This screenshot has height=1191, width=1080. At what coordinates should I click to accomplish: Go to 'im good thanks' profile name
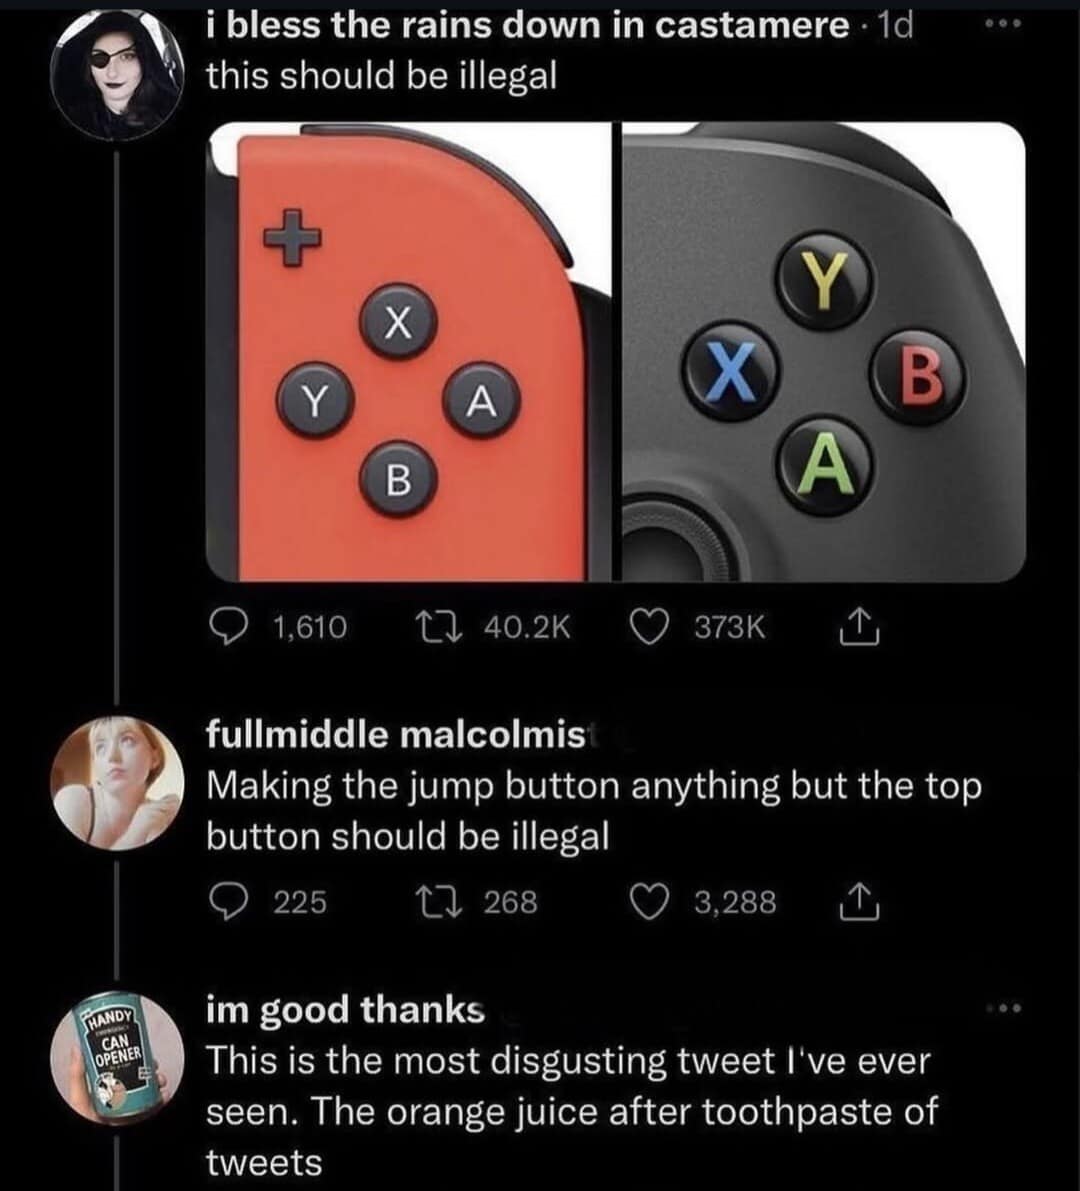click(x=345, y=1010)
